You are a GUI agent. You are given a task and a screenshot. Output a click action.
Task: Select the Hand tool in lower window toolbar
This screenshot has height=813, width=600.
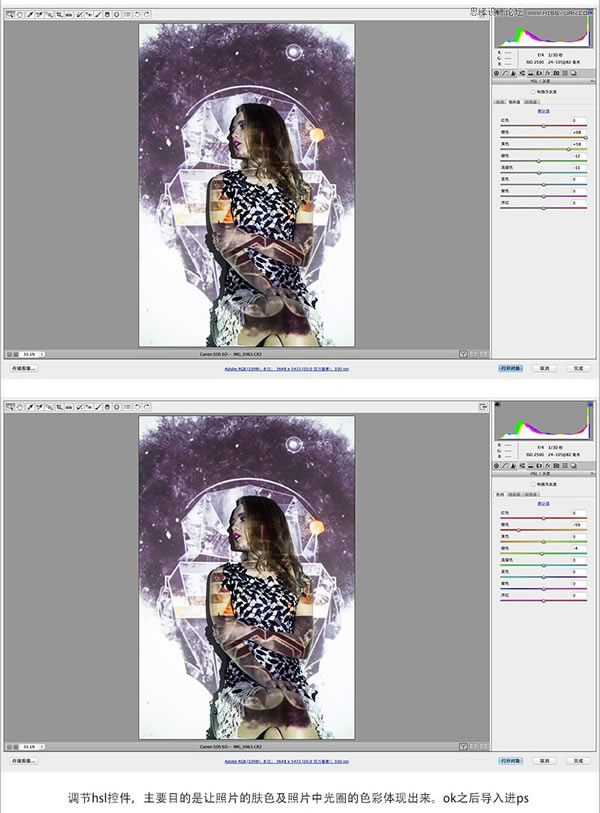pyautogui.click(x=20, y=407)
